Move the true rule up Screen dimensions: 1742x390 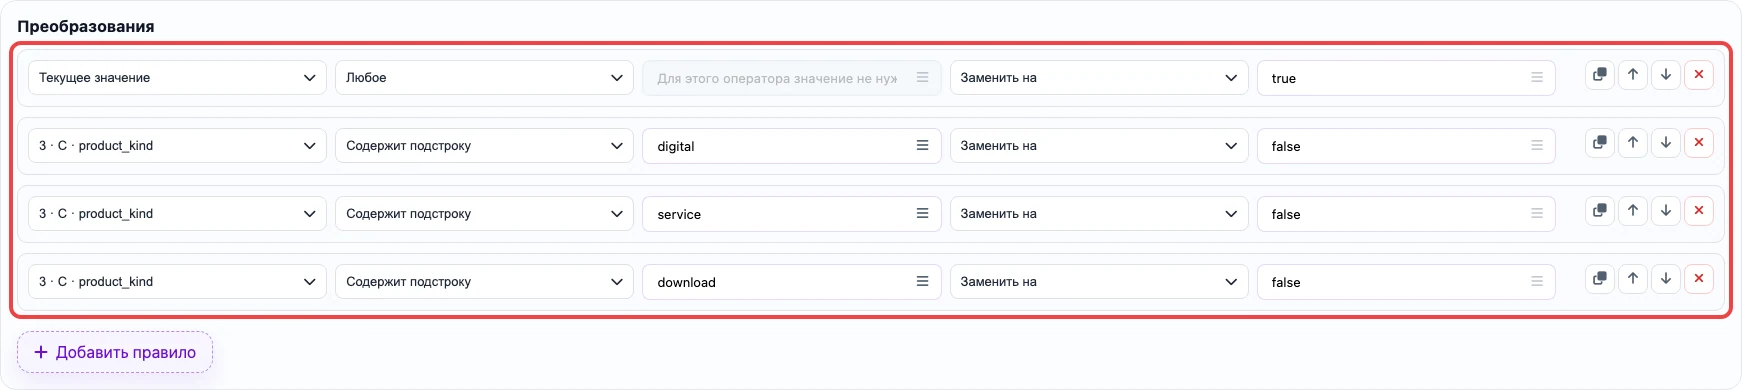(1633, 75)
